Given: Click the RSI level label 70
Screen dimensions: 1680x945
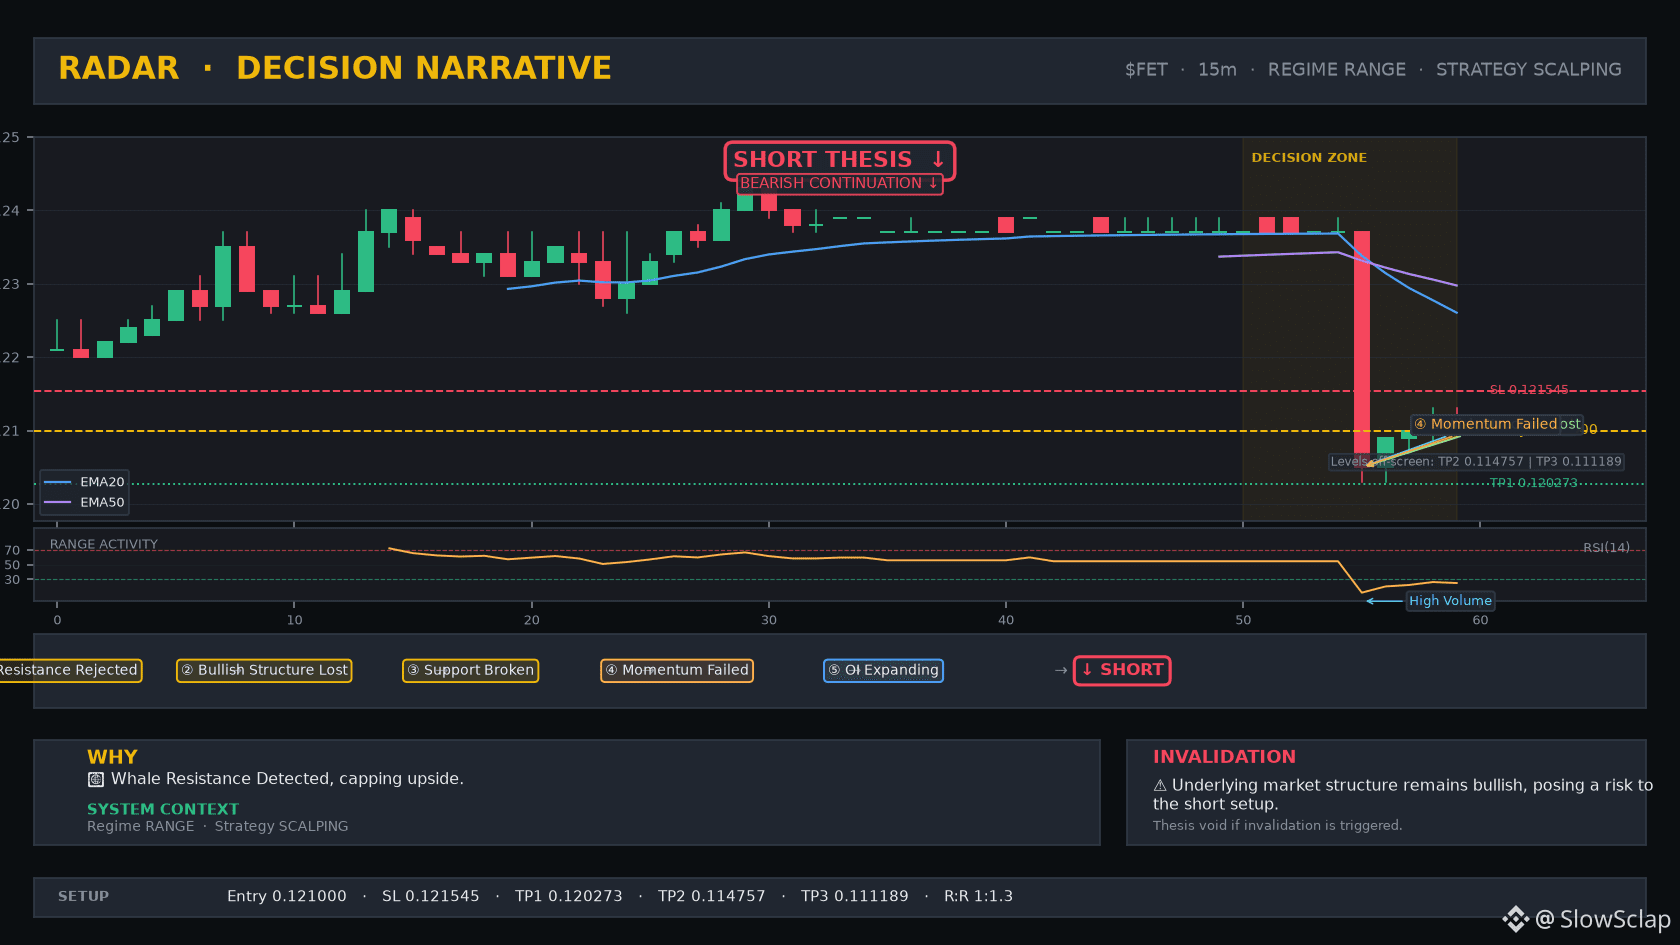Looking at the screenshot, I should tap(12, 551).
